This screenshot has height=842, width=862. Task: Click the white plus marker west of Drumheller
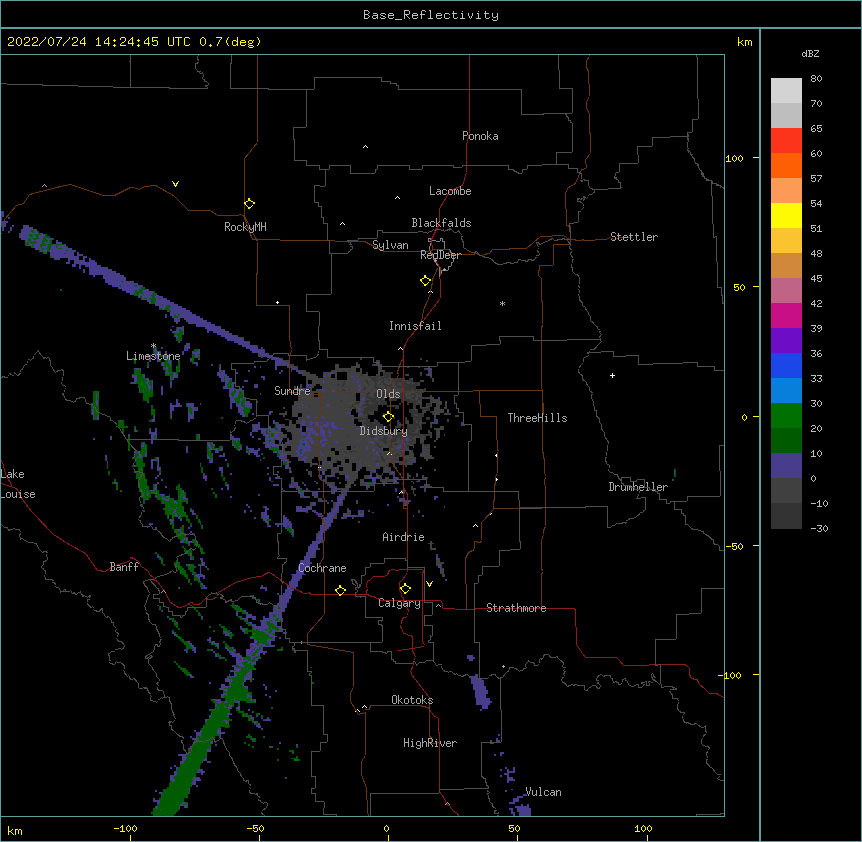pos(612,375)
